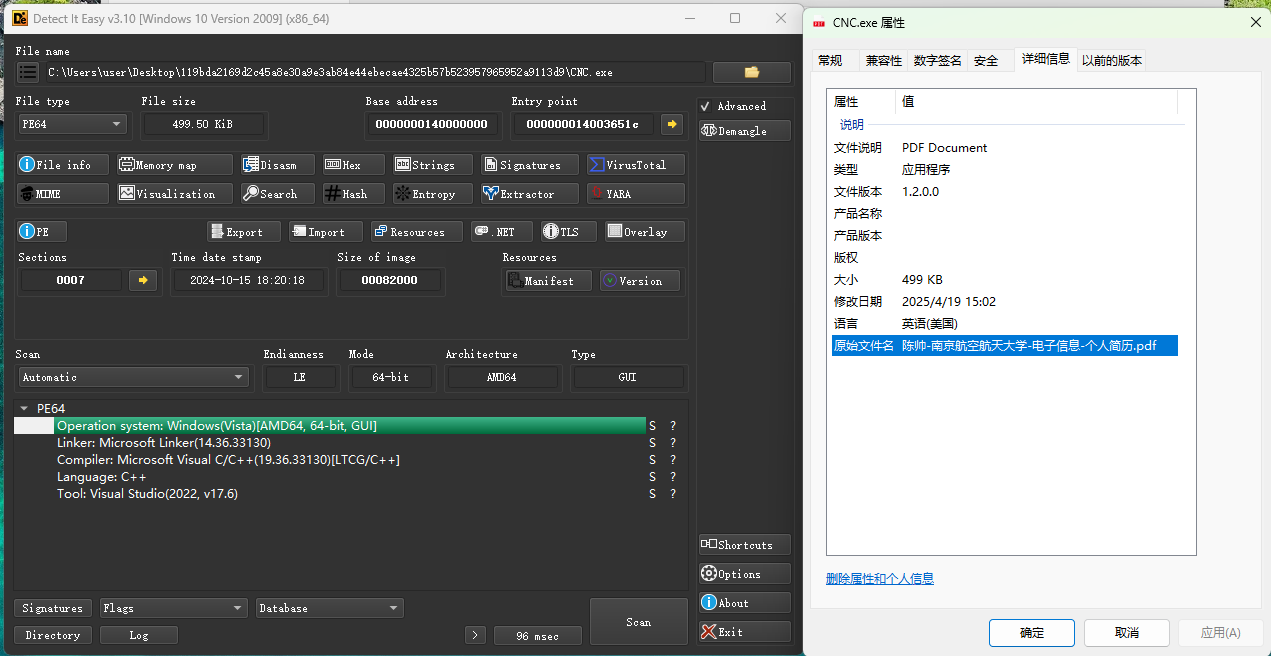Select the Compiler: Microsoft Visual C/C++ row
The image size is (1271, 656).
[x=350, y=460]
